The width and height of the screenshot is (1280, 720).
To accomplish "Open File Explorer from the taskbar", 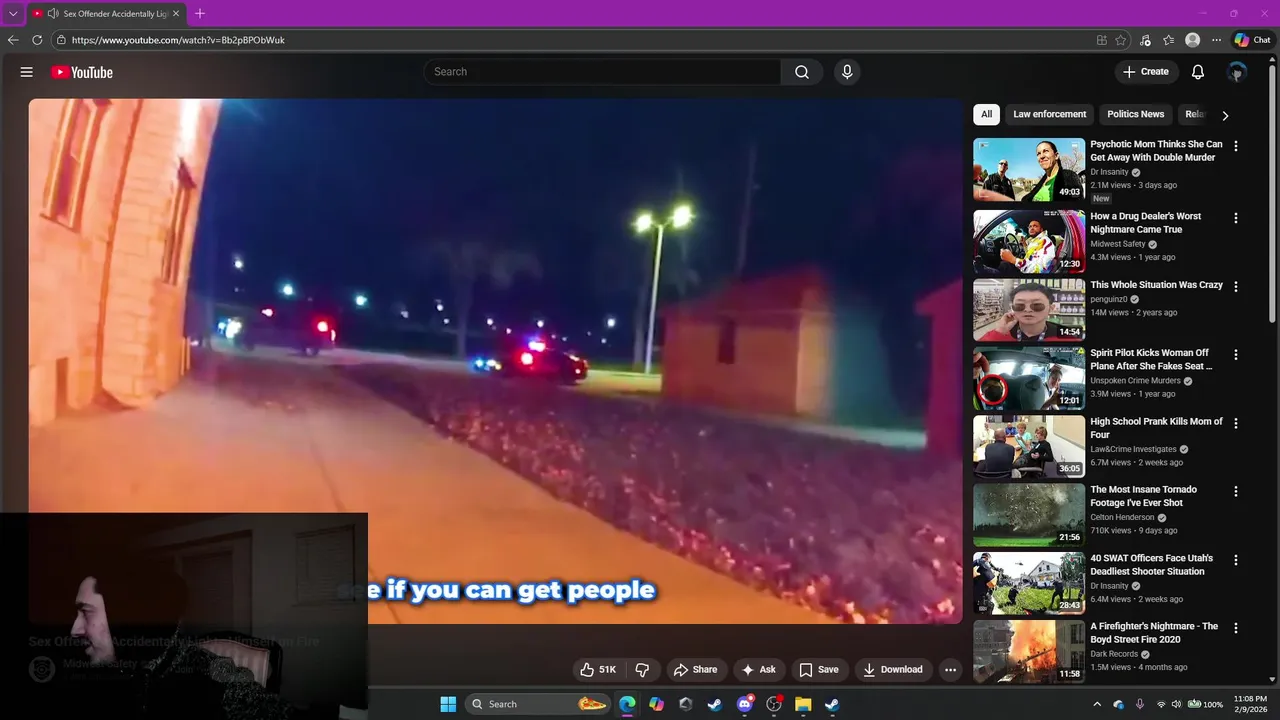I will pos(803,704).
